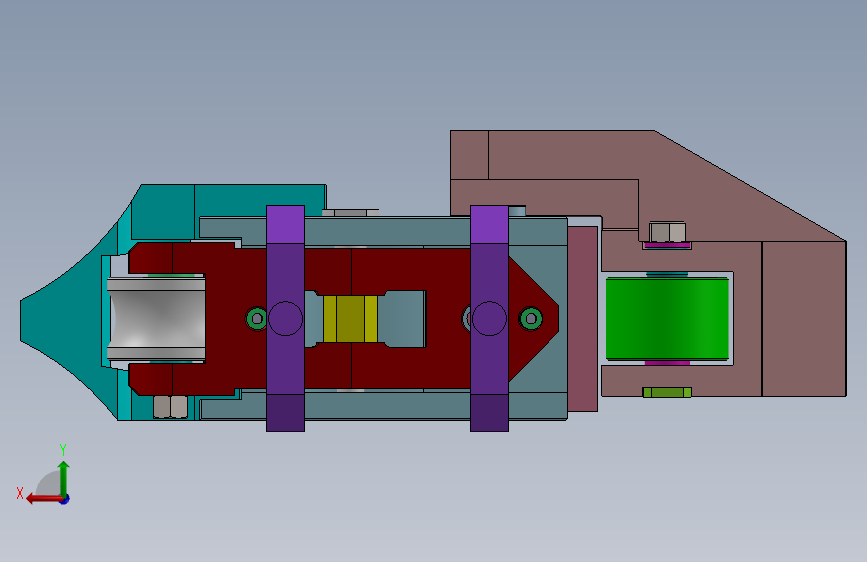Click the green bolt ring near left purple bar
Screen dimensions: 867x562
point(256,319)
